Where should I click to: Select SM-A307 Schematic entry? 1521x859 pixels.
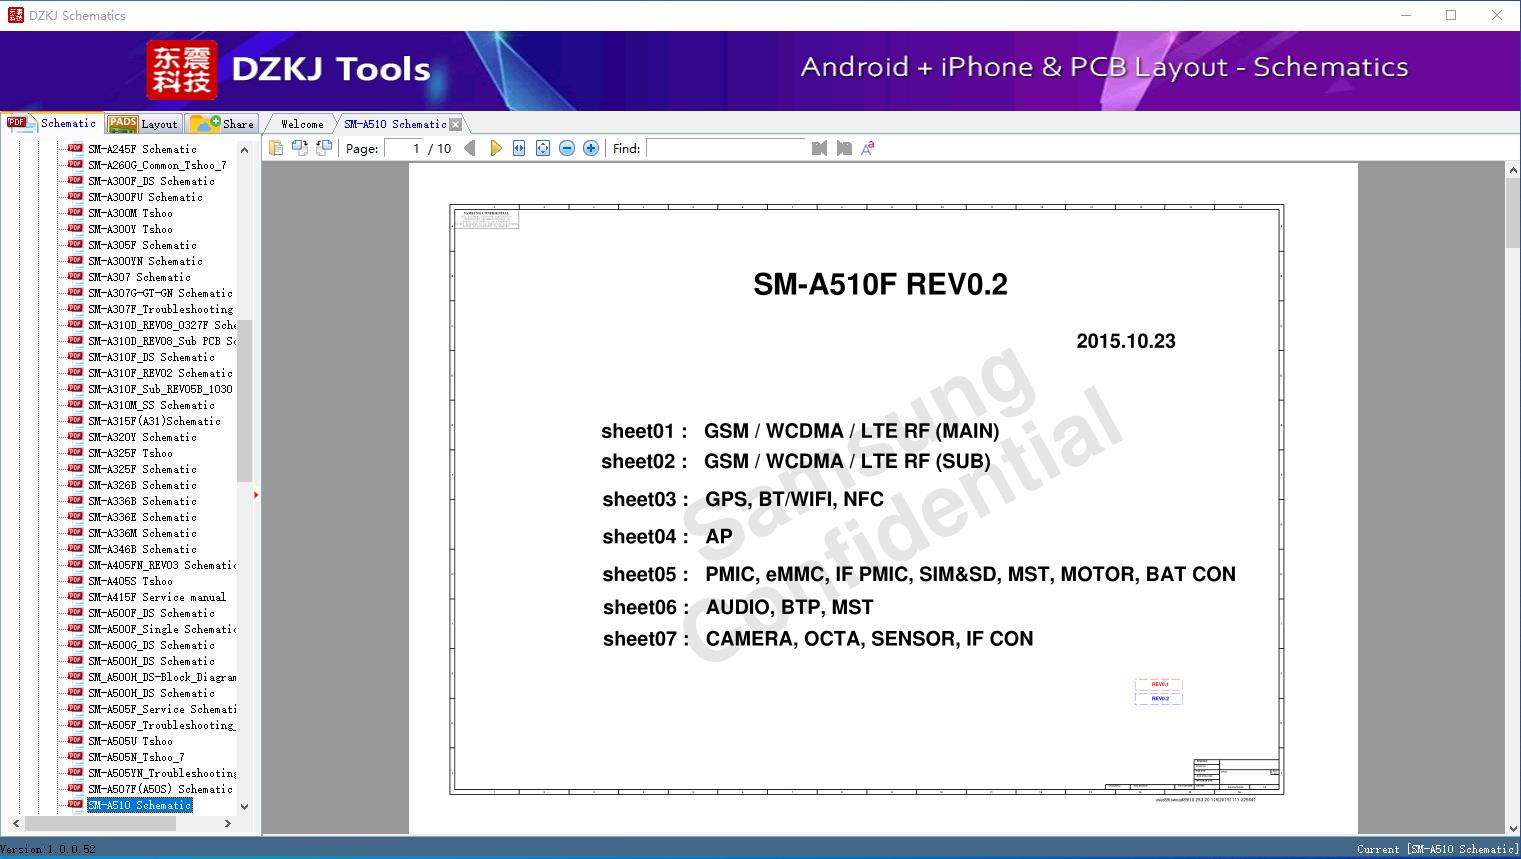tap(139, 277)
